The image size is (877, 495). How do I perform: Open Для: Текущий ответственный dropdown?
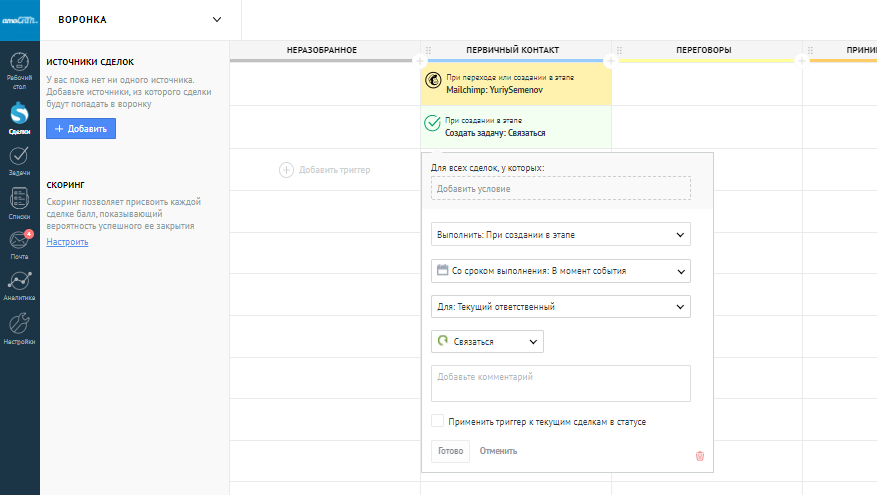[560, 307]
